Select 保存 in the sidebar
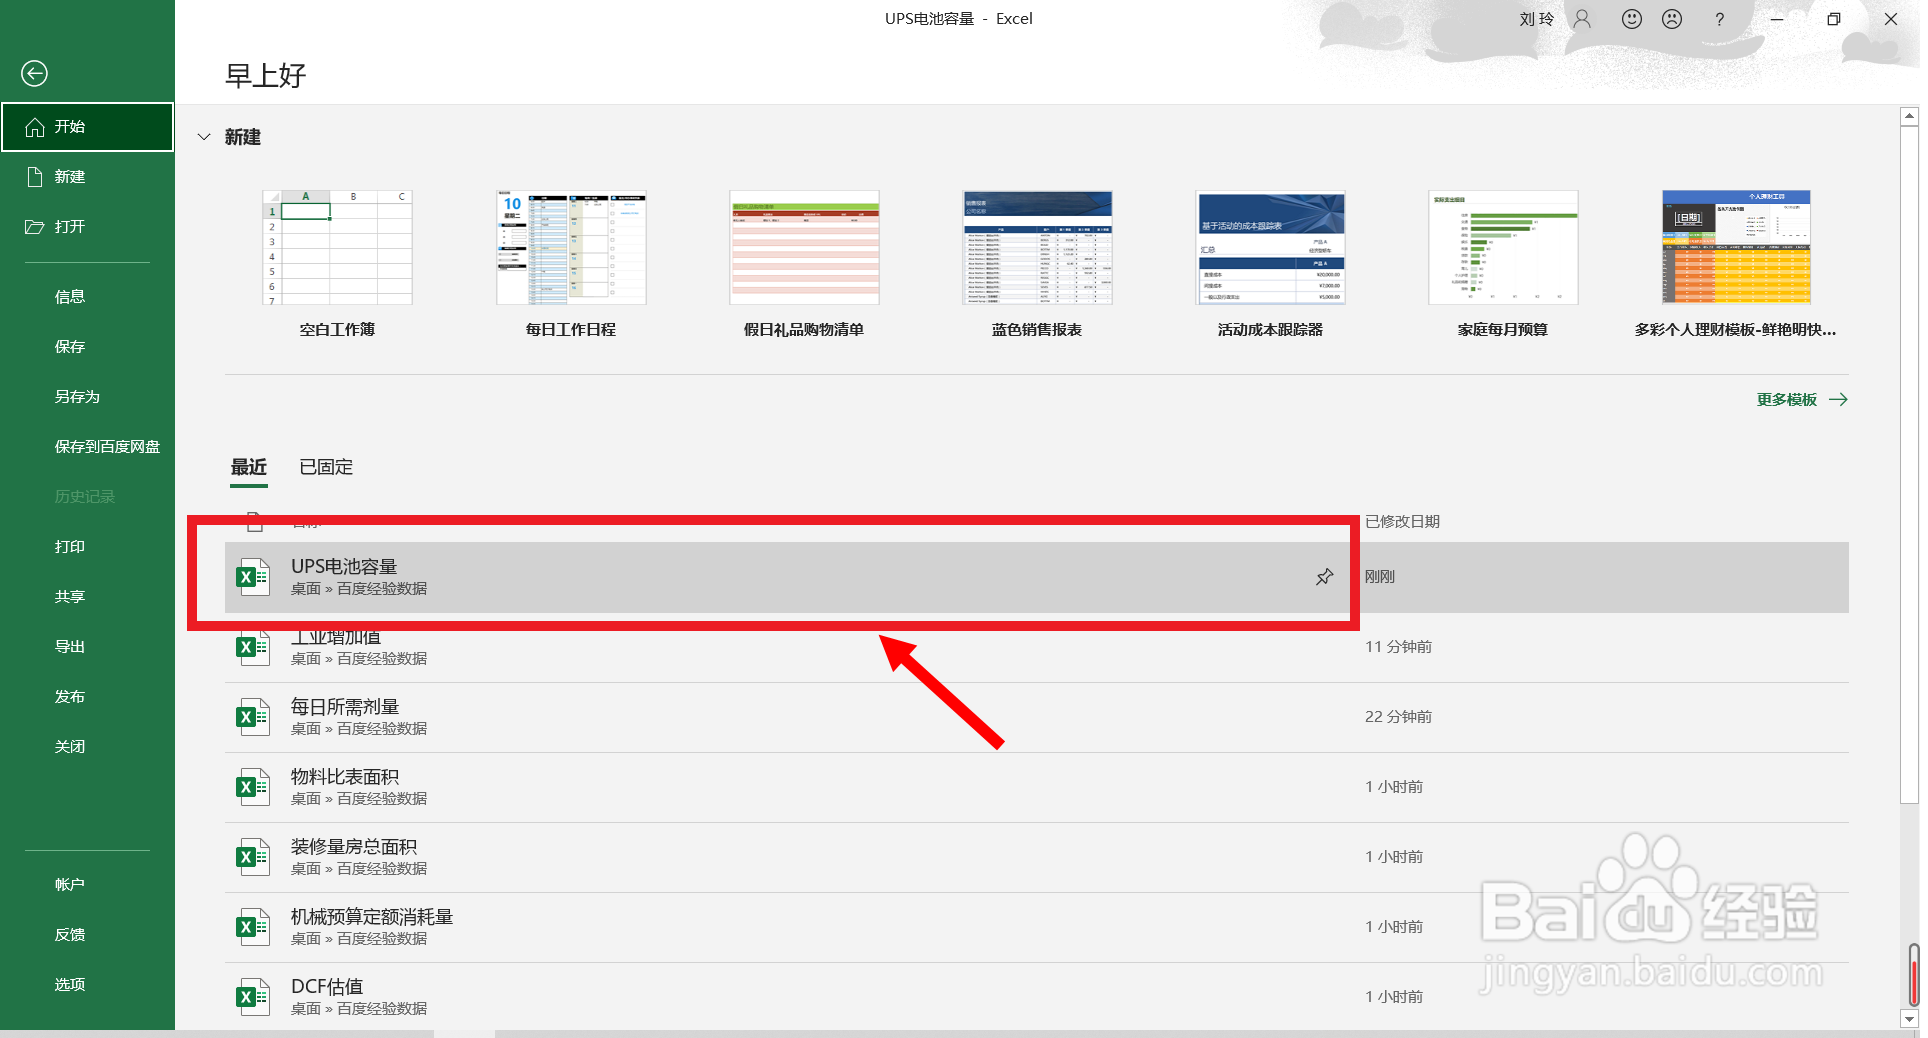Viewport: 1928px width, 1038px height. coord(70,347)
